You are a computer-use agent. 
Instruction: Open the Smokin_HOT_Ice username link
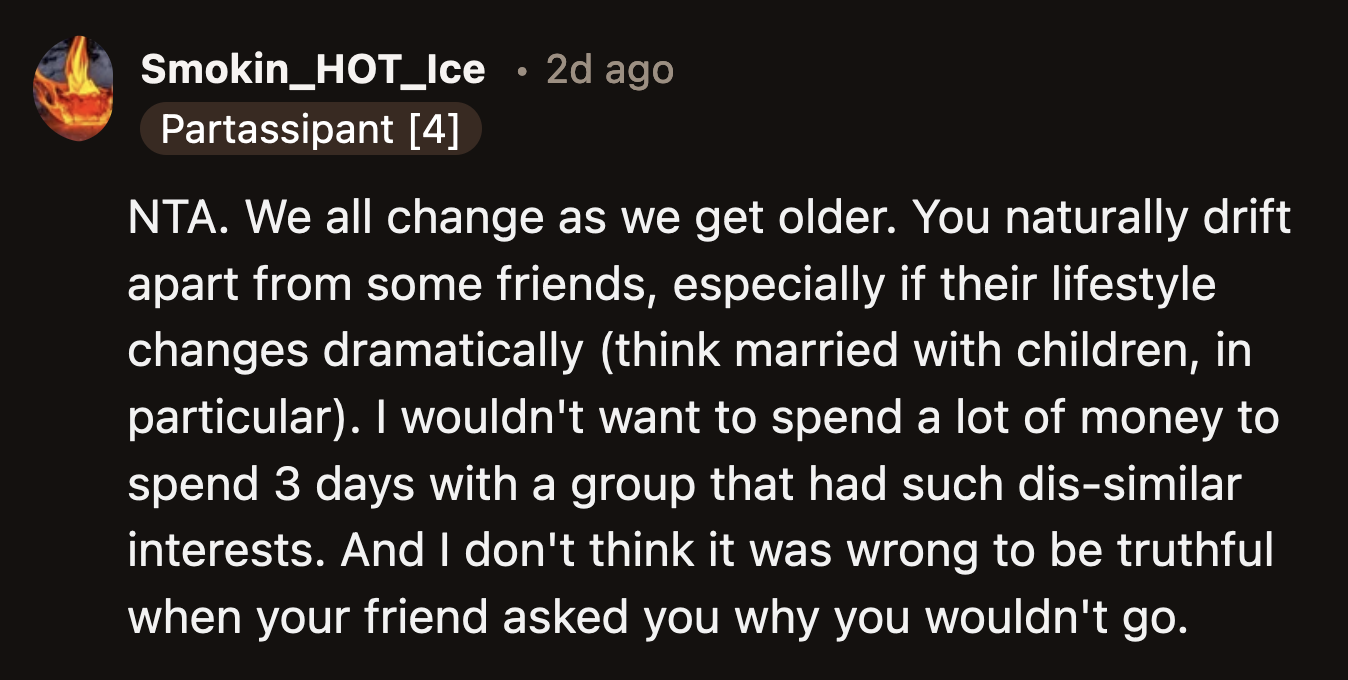coord(312,70)
